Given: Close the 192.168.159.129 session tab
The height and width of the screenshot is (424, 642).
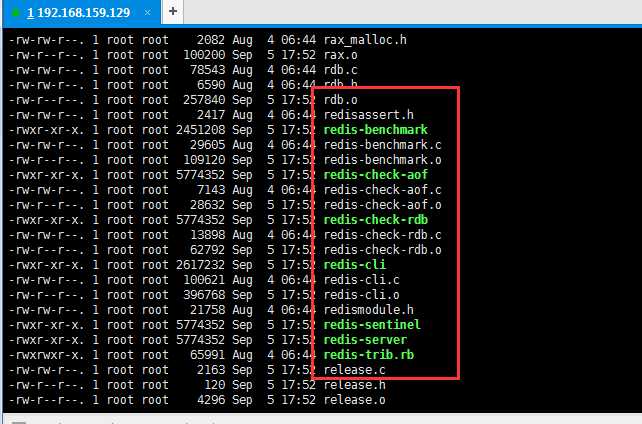Looking at the screenshot, I should coord(147,13).
